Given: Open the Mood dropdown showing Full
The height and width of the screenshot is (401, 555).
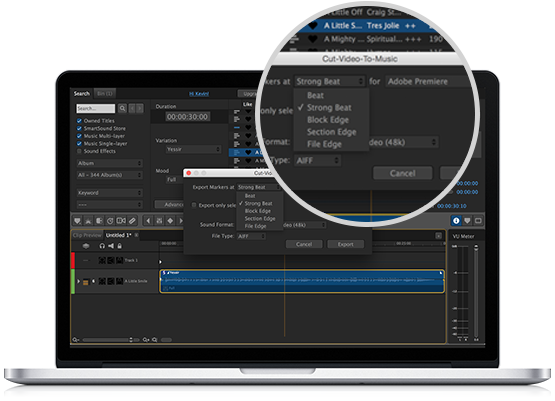Looking at the screenshot, I should 173,180.
